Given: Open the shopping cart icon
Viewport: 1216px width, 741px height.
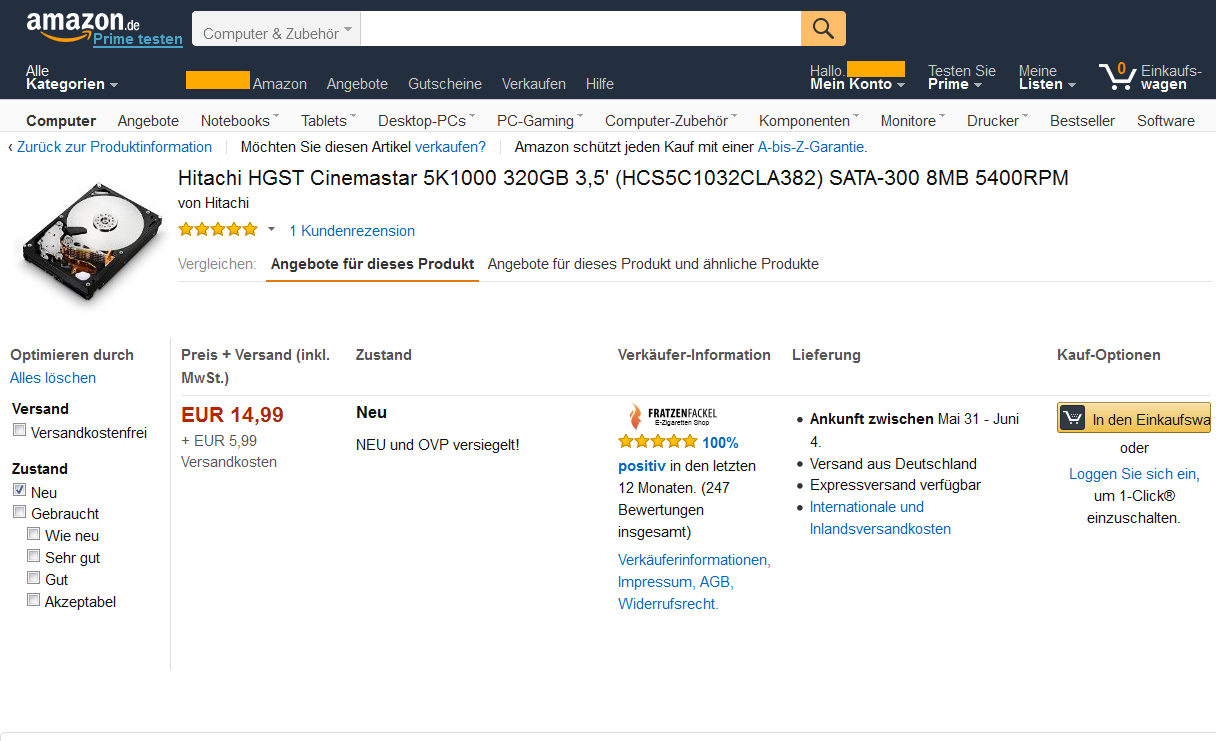Looking at the screenshot, I should pos(1116,77).
